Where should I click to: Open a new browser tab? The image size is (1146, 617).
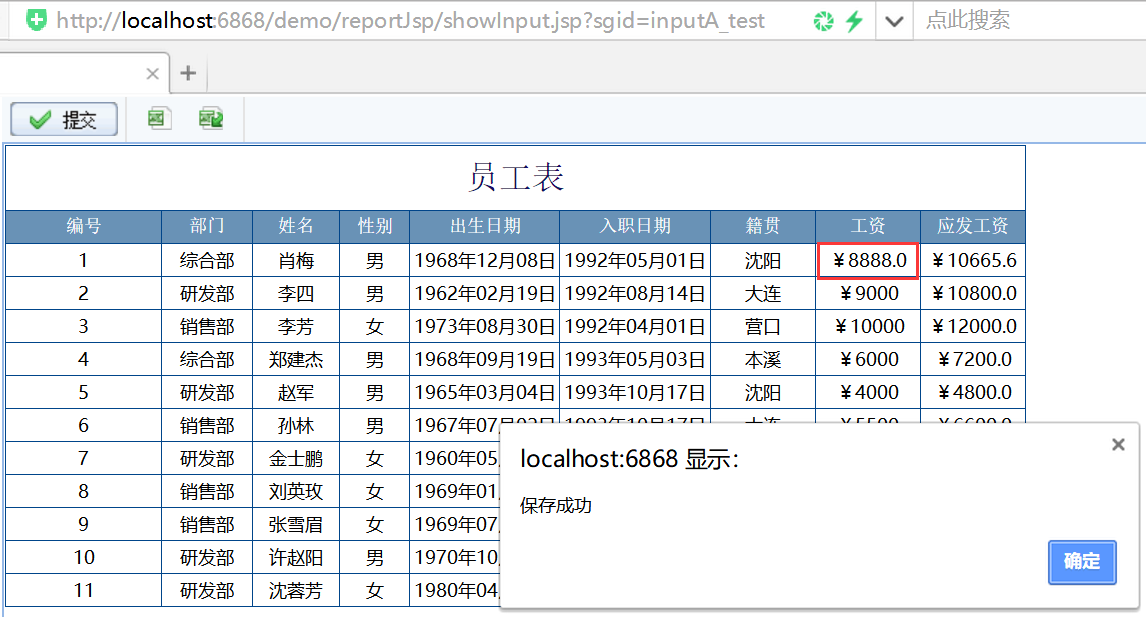[x=188, y=73]
